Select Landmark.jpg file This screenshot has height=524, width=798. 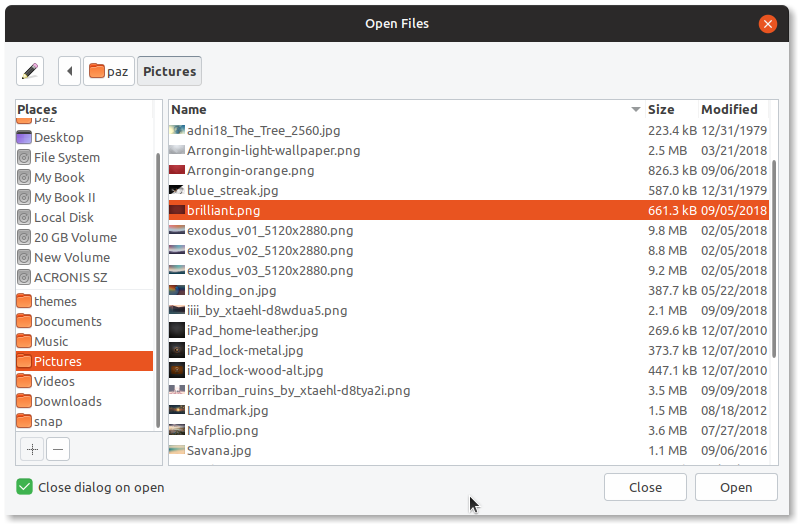pyautogui.click(x=468, y=411)
